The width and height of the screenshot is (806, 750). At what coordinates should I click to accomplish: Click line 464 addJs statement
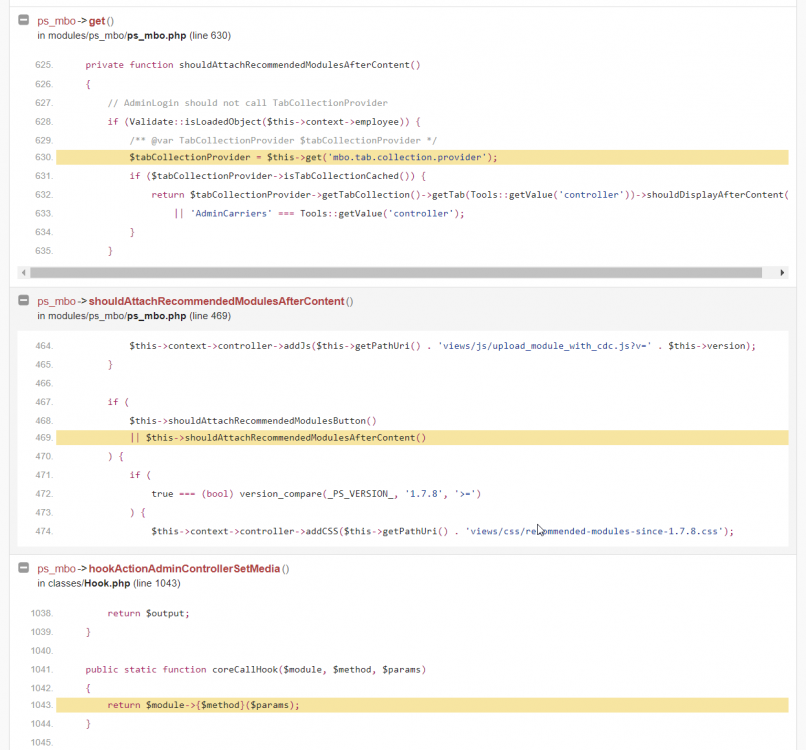(x=443, y=346)
